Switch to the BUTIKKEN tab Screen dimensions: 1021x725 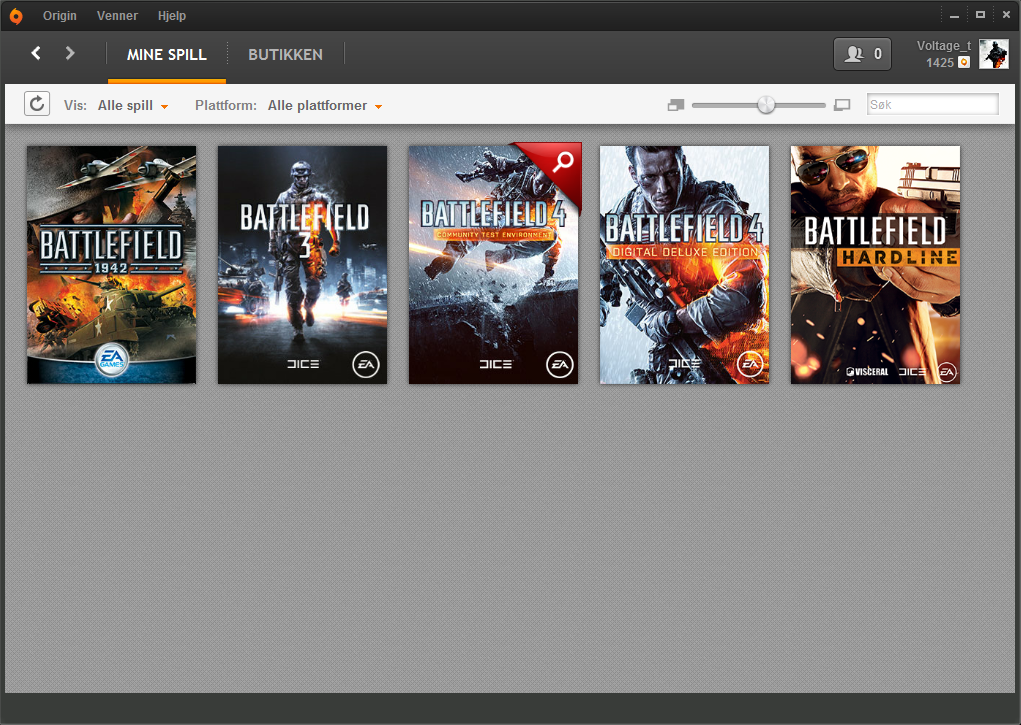click(x=285, y=55)
